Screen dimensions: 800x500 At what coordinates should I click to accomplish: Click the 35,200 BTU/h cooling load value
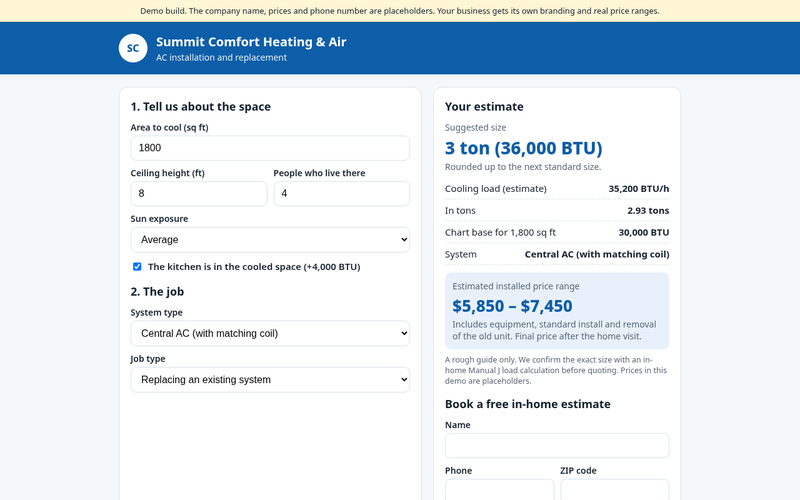(x=639, y=189)
